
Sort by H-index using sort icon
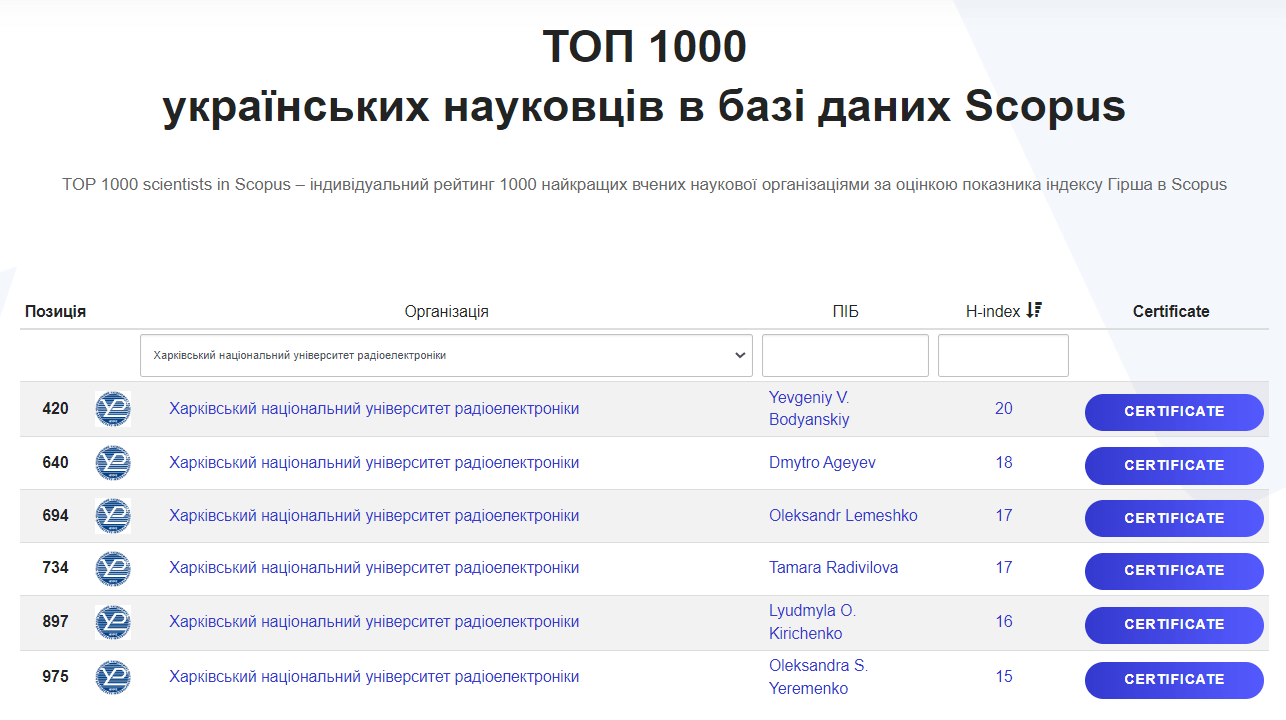1034,311
